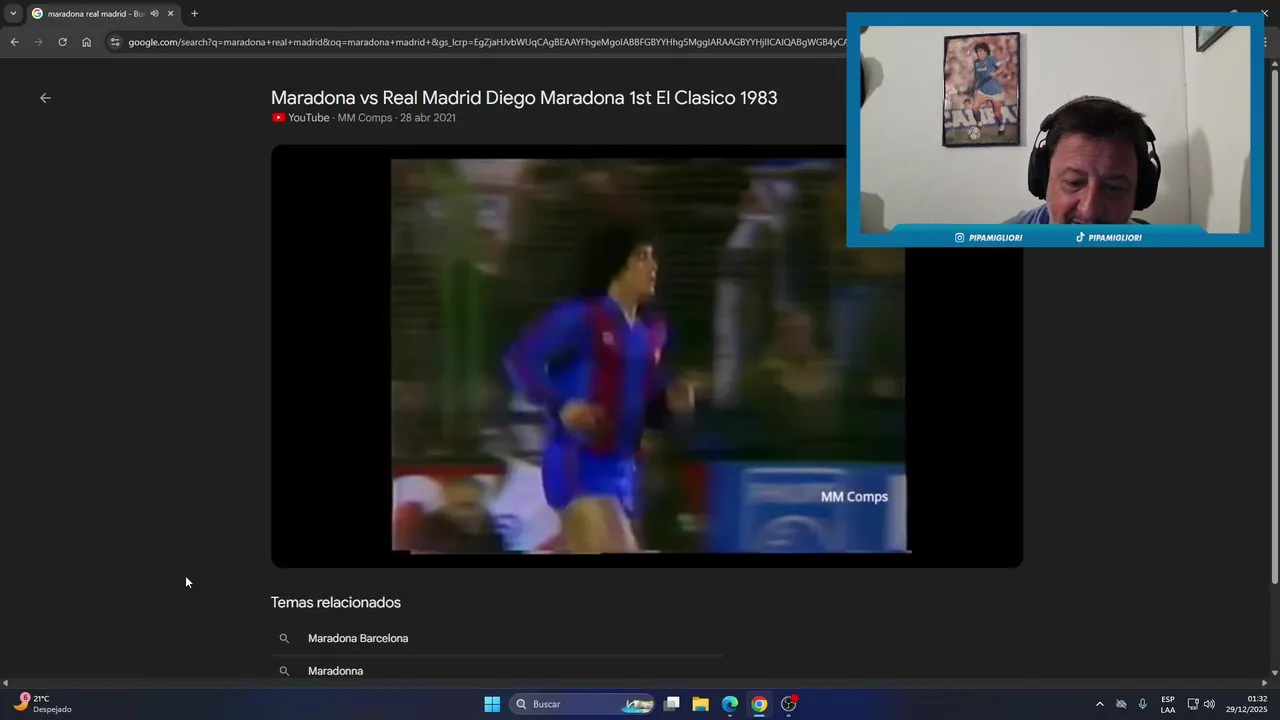
Task: Return to results with page back arrow
Action: coord(45,98)
